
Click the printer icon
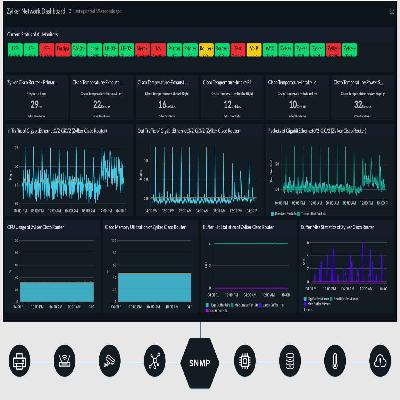tap(20, 361)
